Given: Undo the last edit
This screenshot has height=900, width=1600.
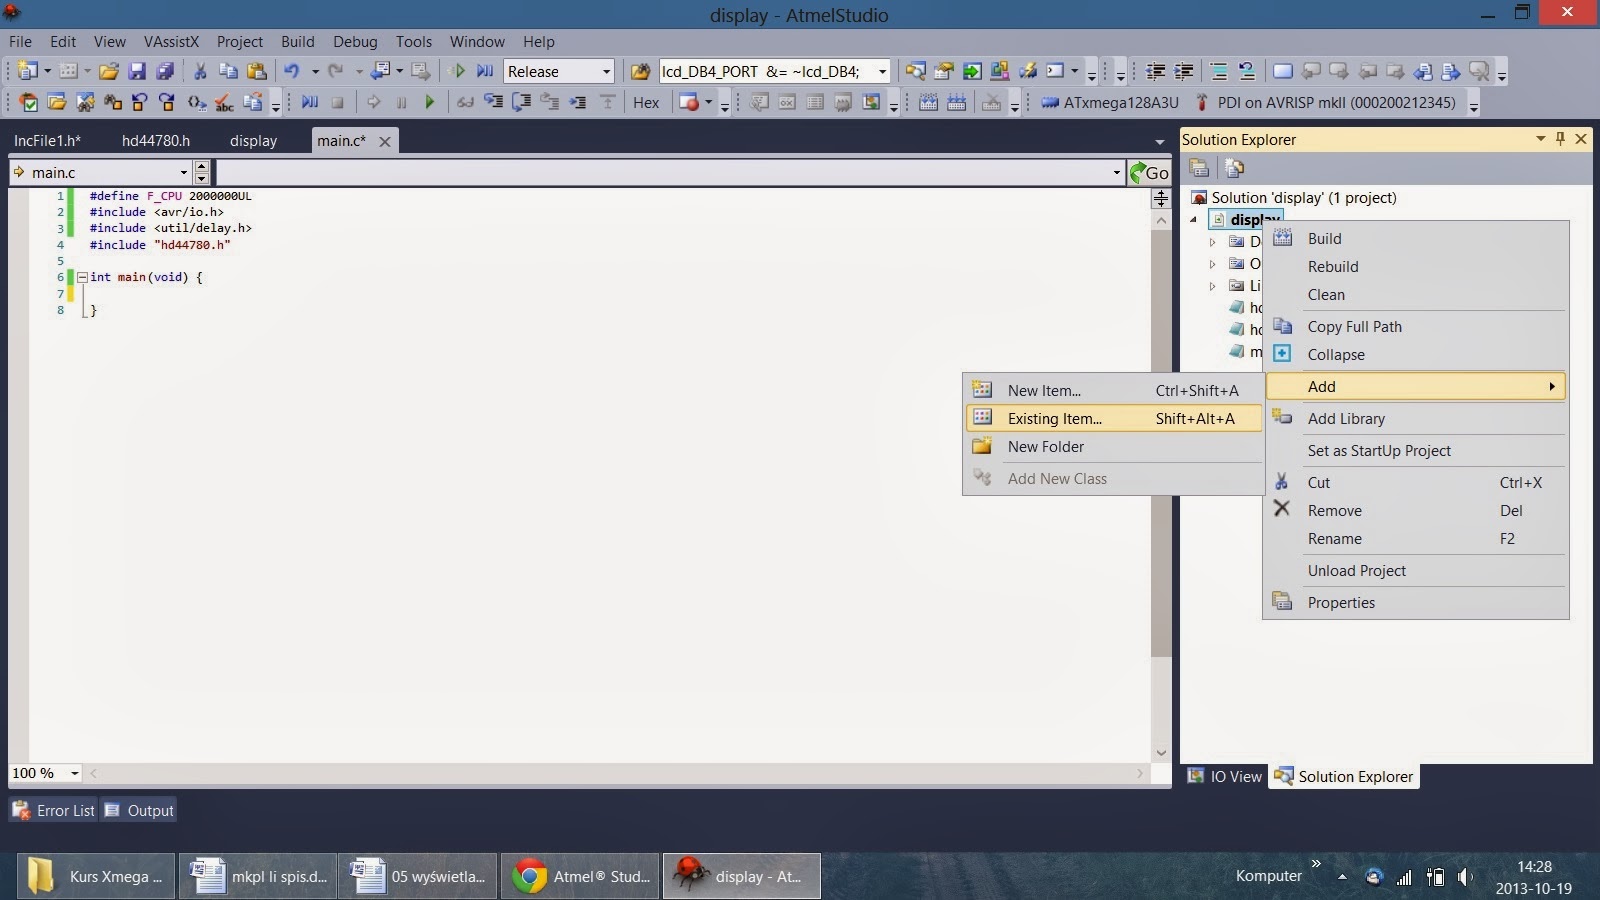Looking at the screenshot, I should [x=291, y=71].
